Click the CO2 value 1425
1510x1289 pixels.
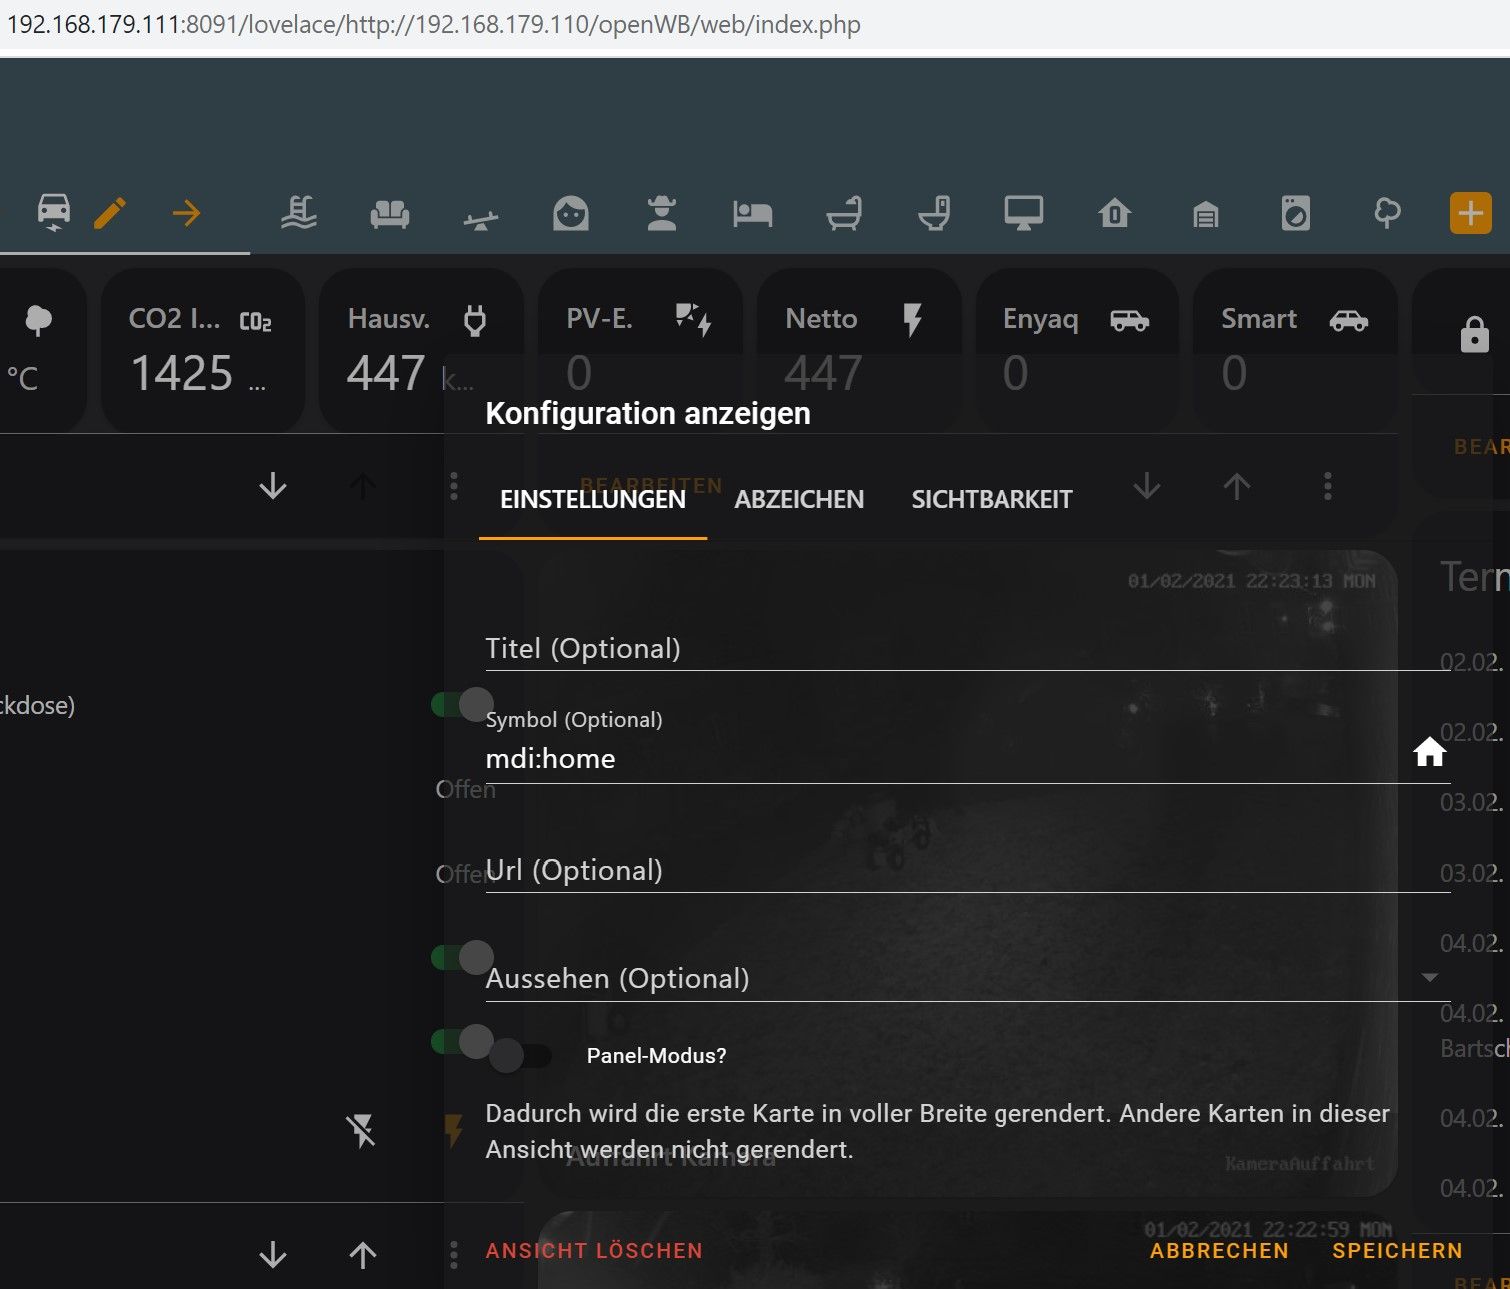(x=182, y=373)
